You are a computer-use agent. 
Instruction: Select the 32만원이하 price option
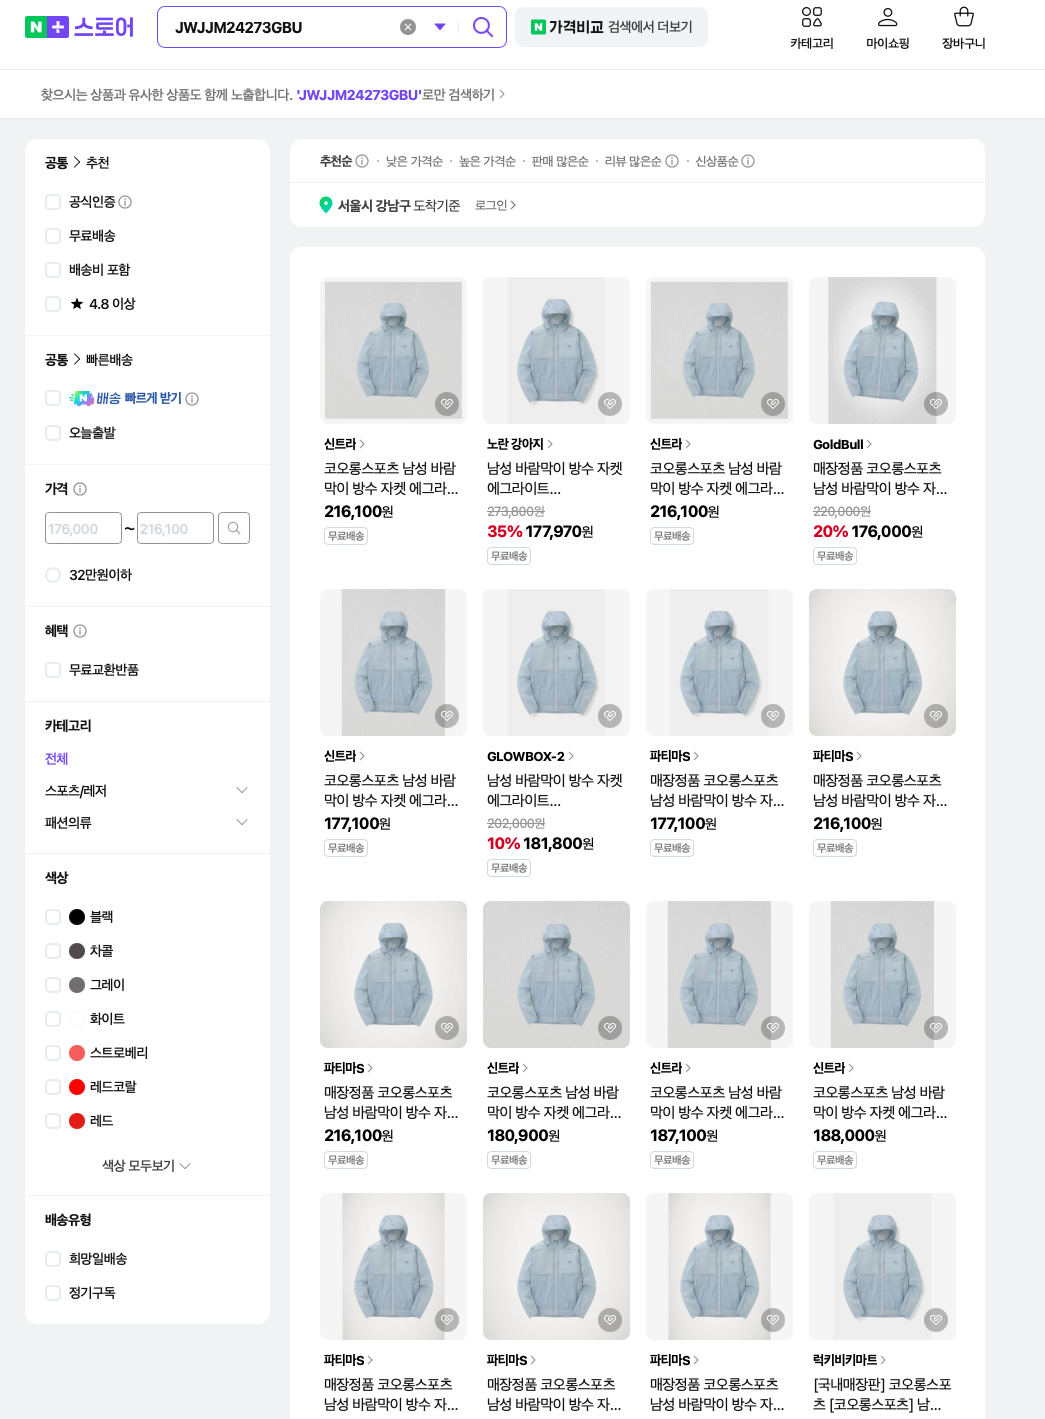[53, 575]
